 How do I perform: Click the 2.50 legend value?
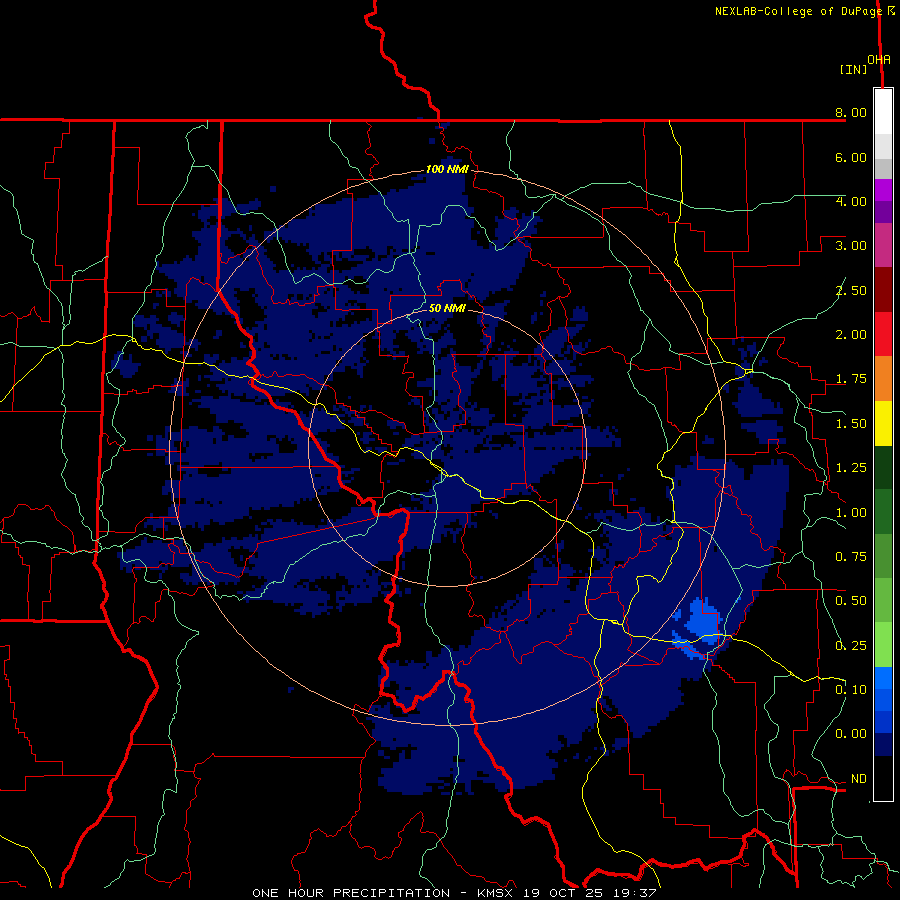coord(851,290)
